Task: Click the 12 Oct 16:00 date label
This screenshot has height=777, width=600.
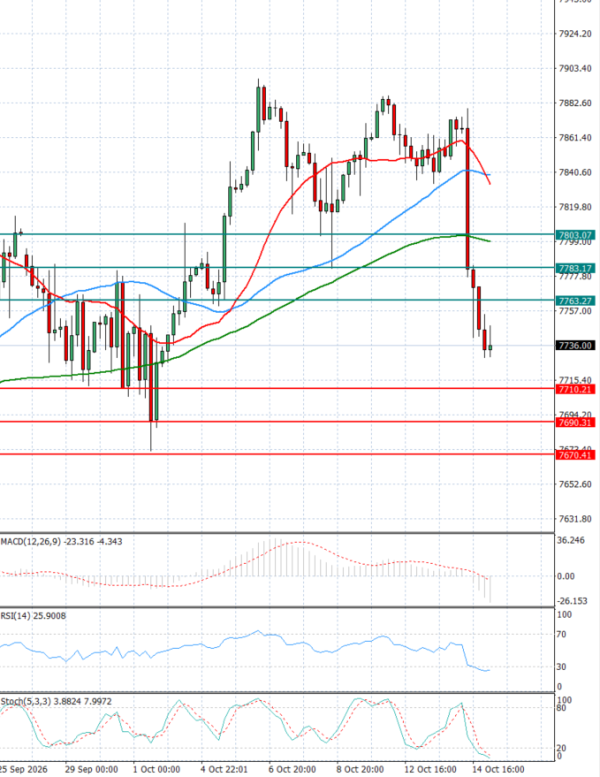Action: click(430, 770)
